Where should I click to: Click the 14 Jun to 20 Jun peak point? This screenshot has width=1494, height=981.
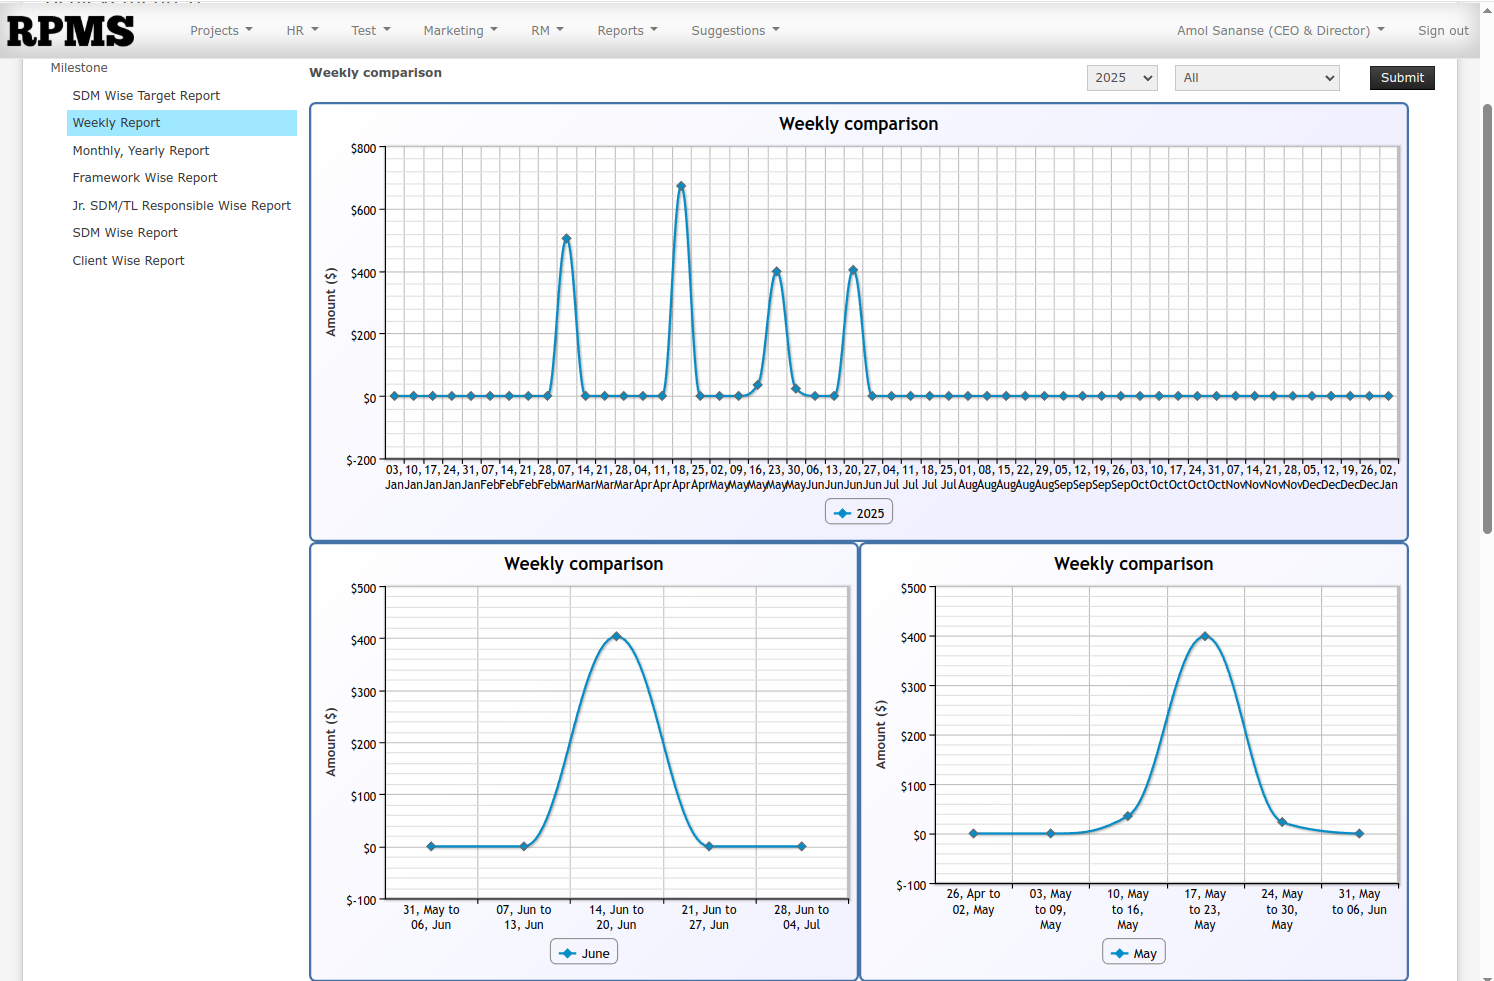point(616,636)
